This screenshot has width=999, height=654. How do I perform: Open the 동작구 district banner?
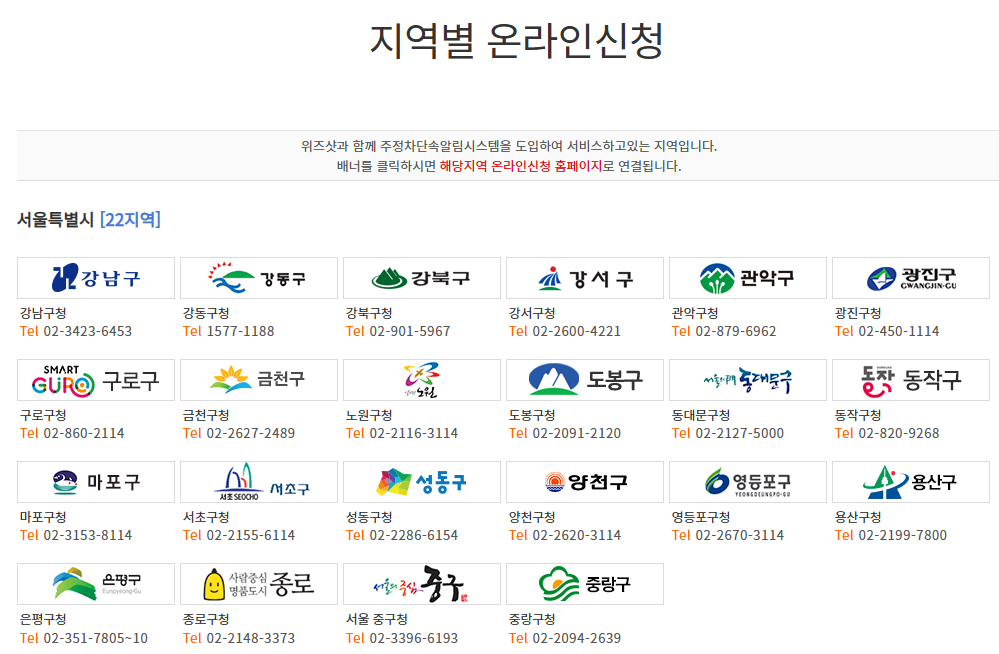click(911, 380)
